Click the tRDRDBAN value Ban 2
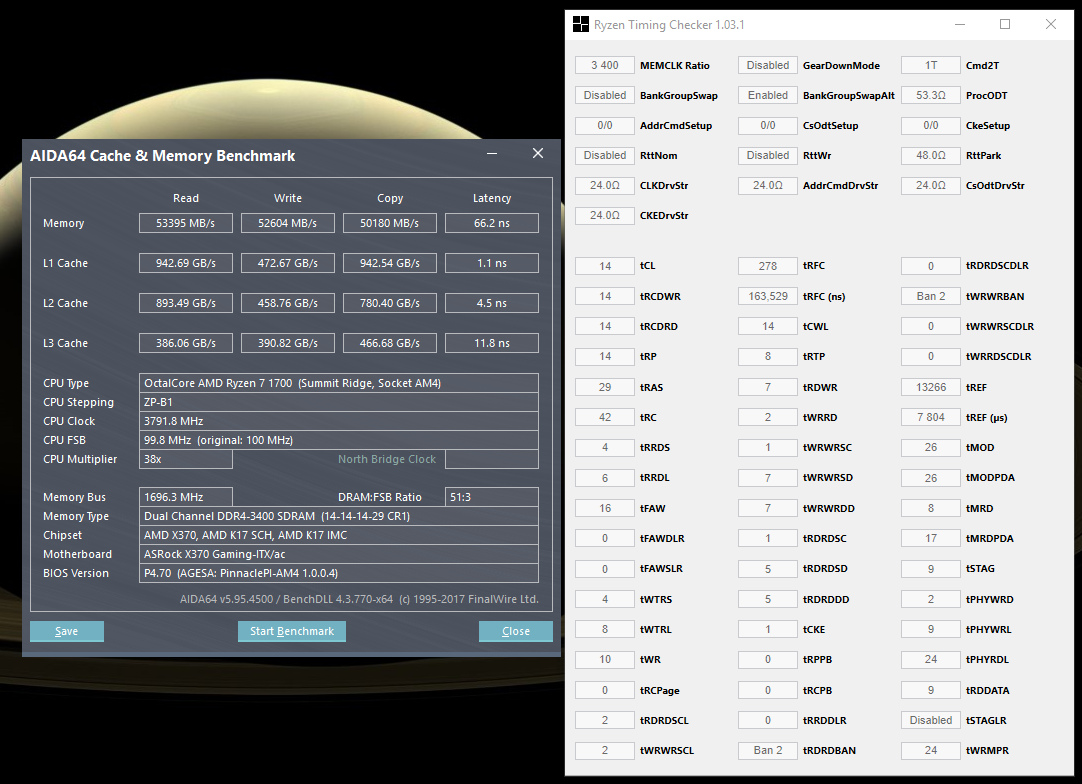 (768, 750)
